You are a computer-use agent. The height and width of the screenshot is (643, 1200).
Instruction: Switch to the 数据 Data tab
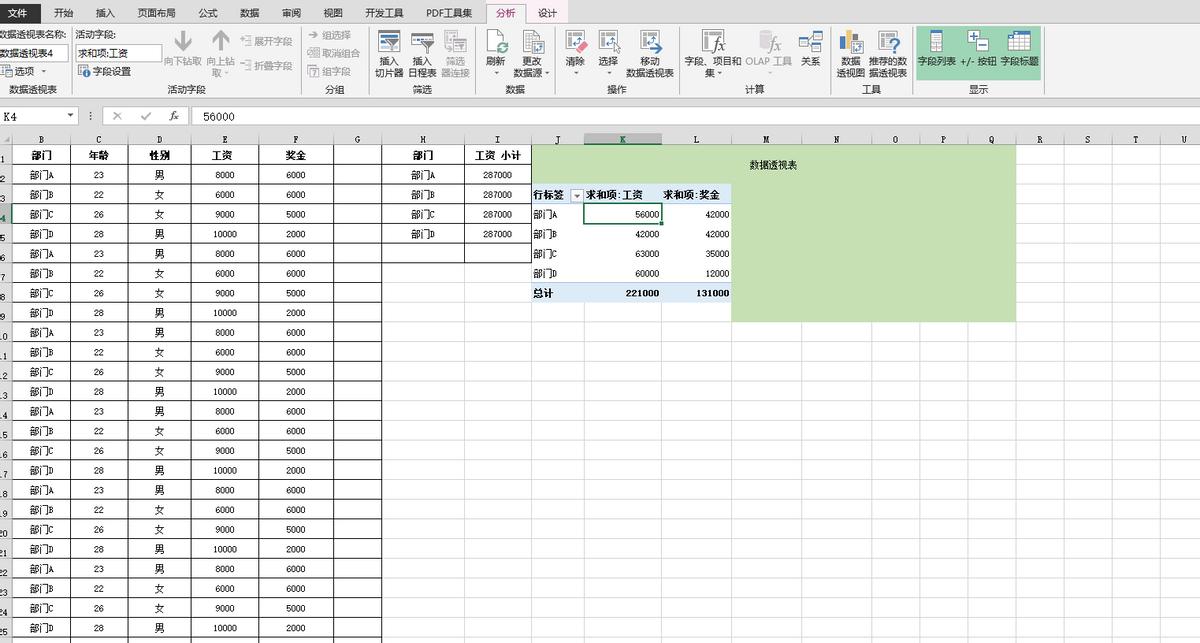pyautogui.click(x=250, y=13)
